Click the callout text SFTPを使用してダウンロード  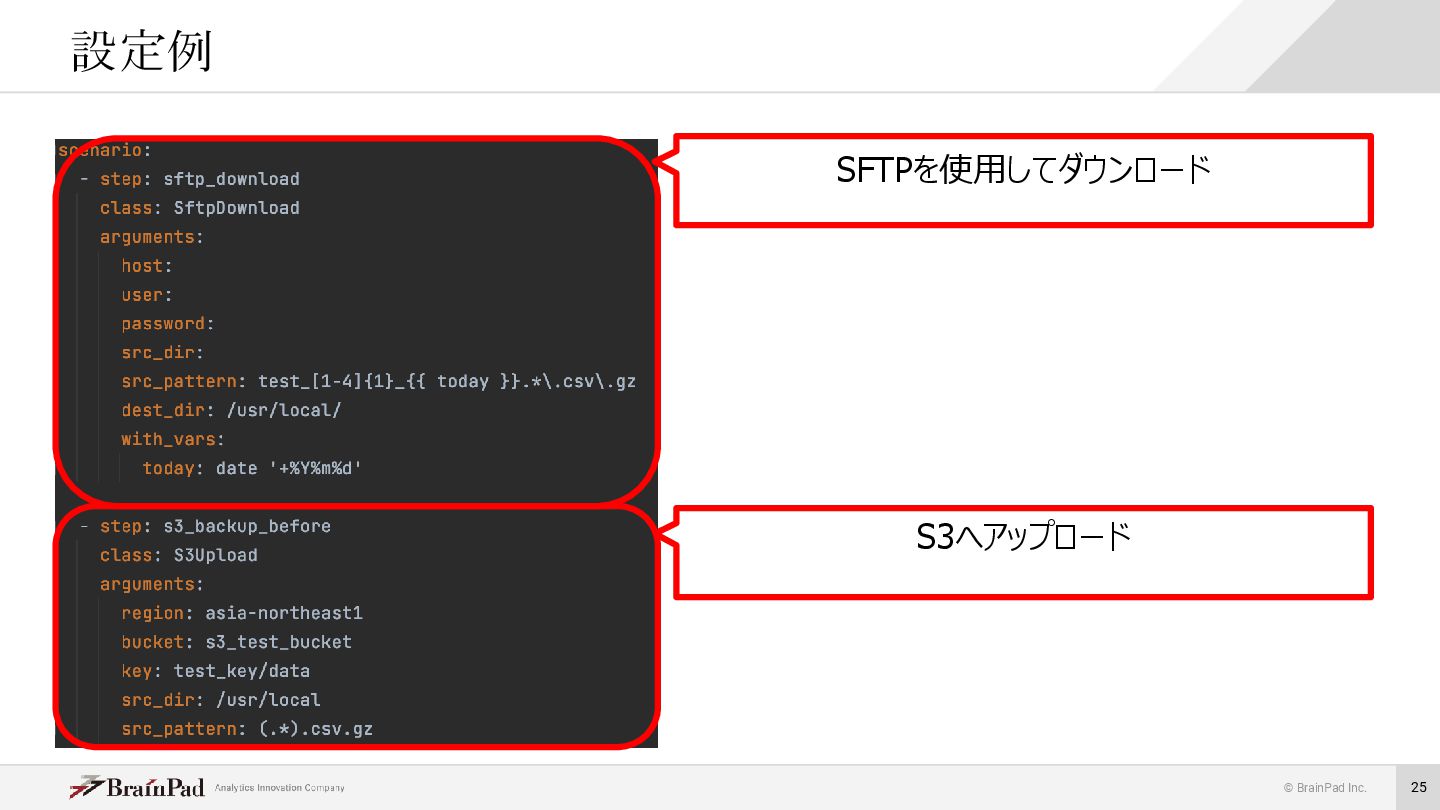point(1023,171)
